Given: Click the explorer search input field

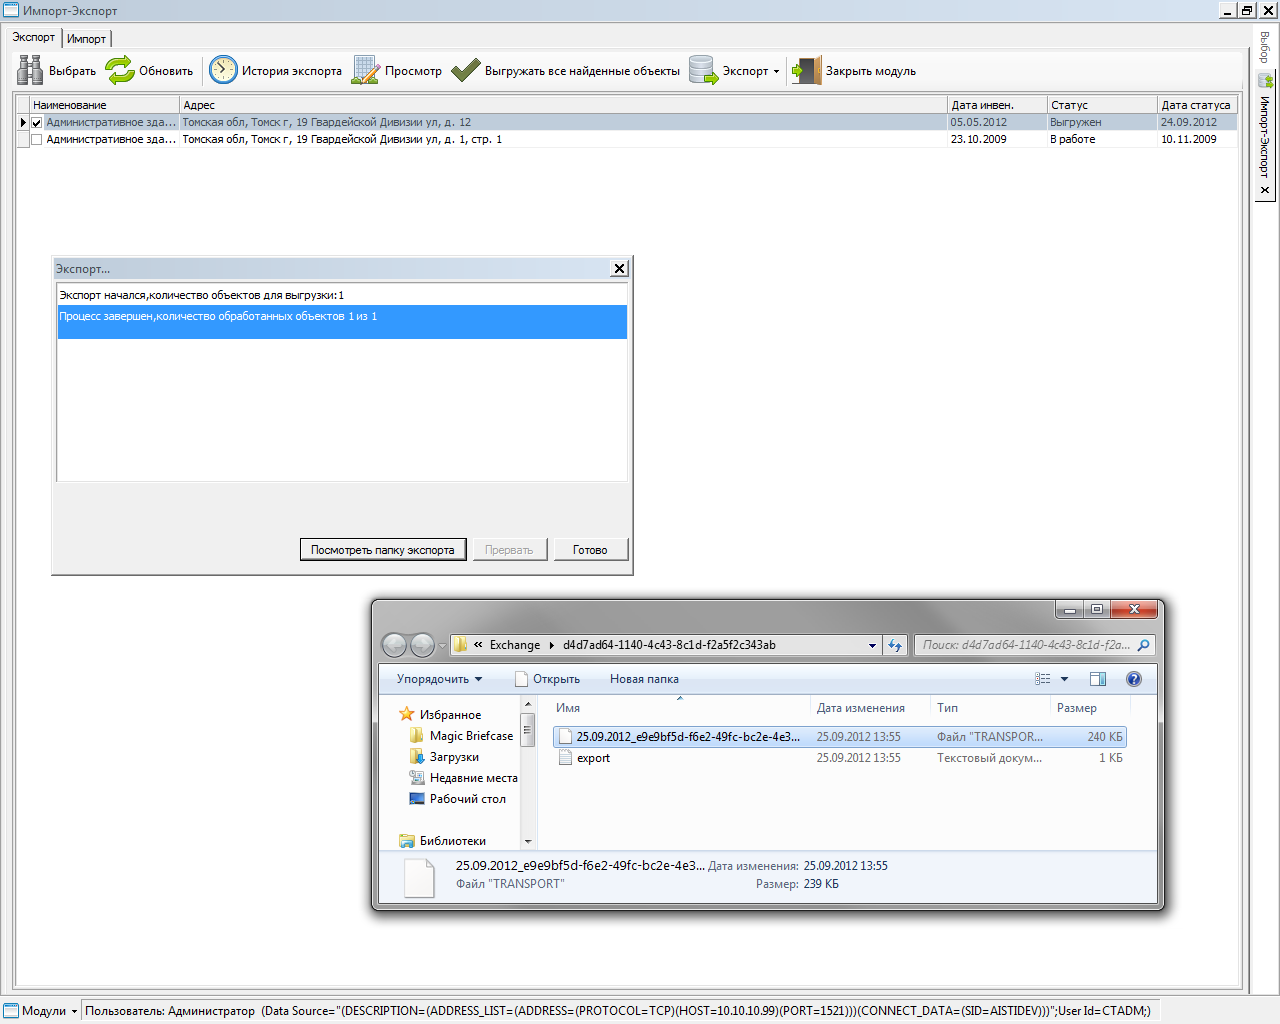Looking at the screenshot, I should [x=1025, y=645].
